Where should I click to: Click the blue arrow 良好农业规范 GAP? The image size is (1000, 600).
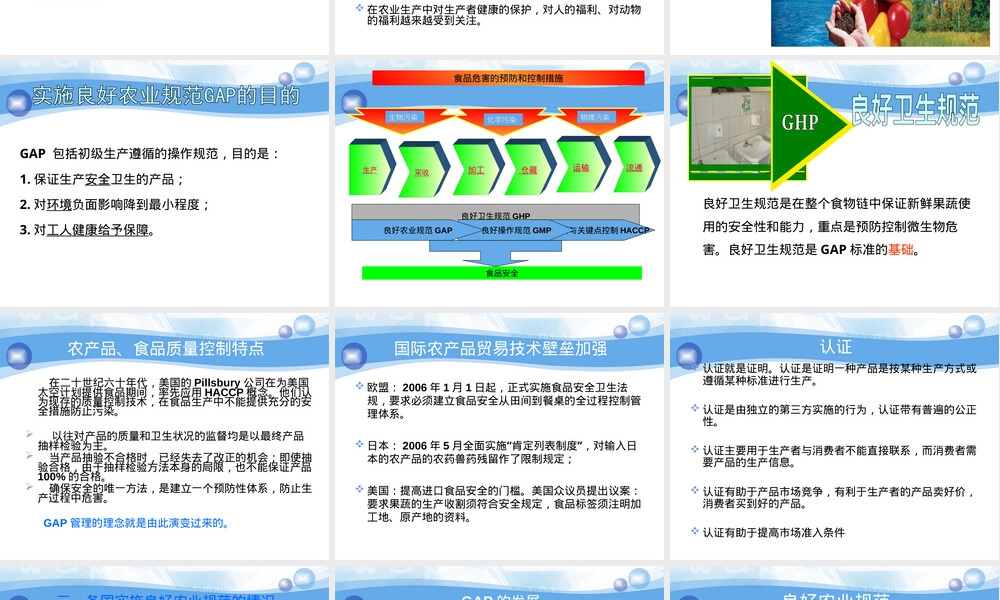pos(416,230)
